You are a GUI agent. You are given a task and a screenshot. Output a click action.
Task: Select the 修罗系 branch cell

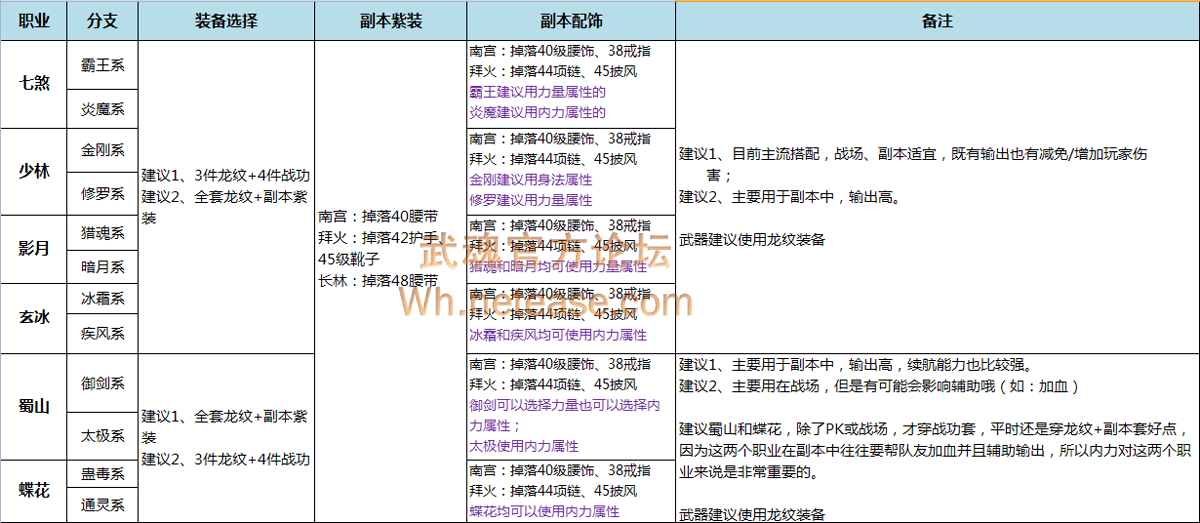click(102, 194)
